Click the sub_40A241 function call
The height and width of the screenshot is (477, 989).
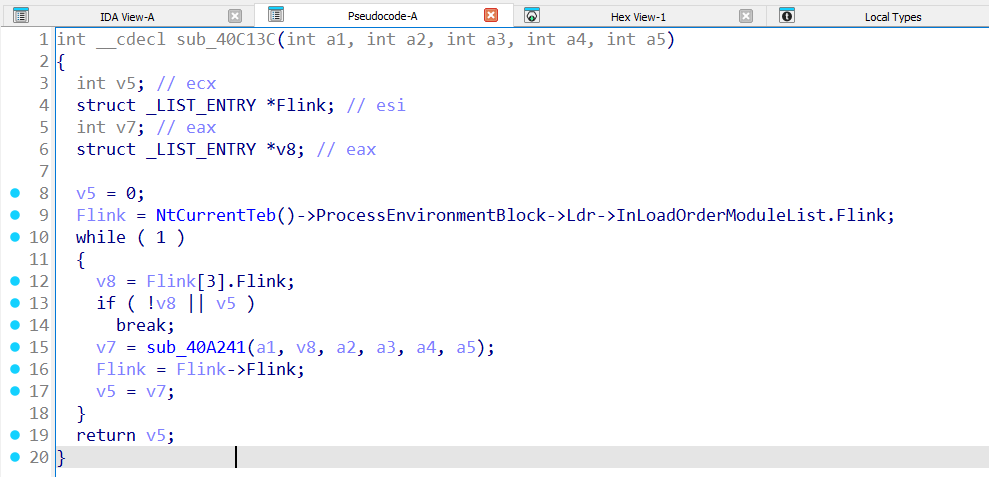196,347
